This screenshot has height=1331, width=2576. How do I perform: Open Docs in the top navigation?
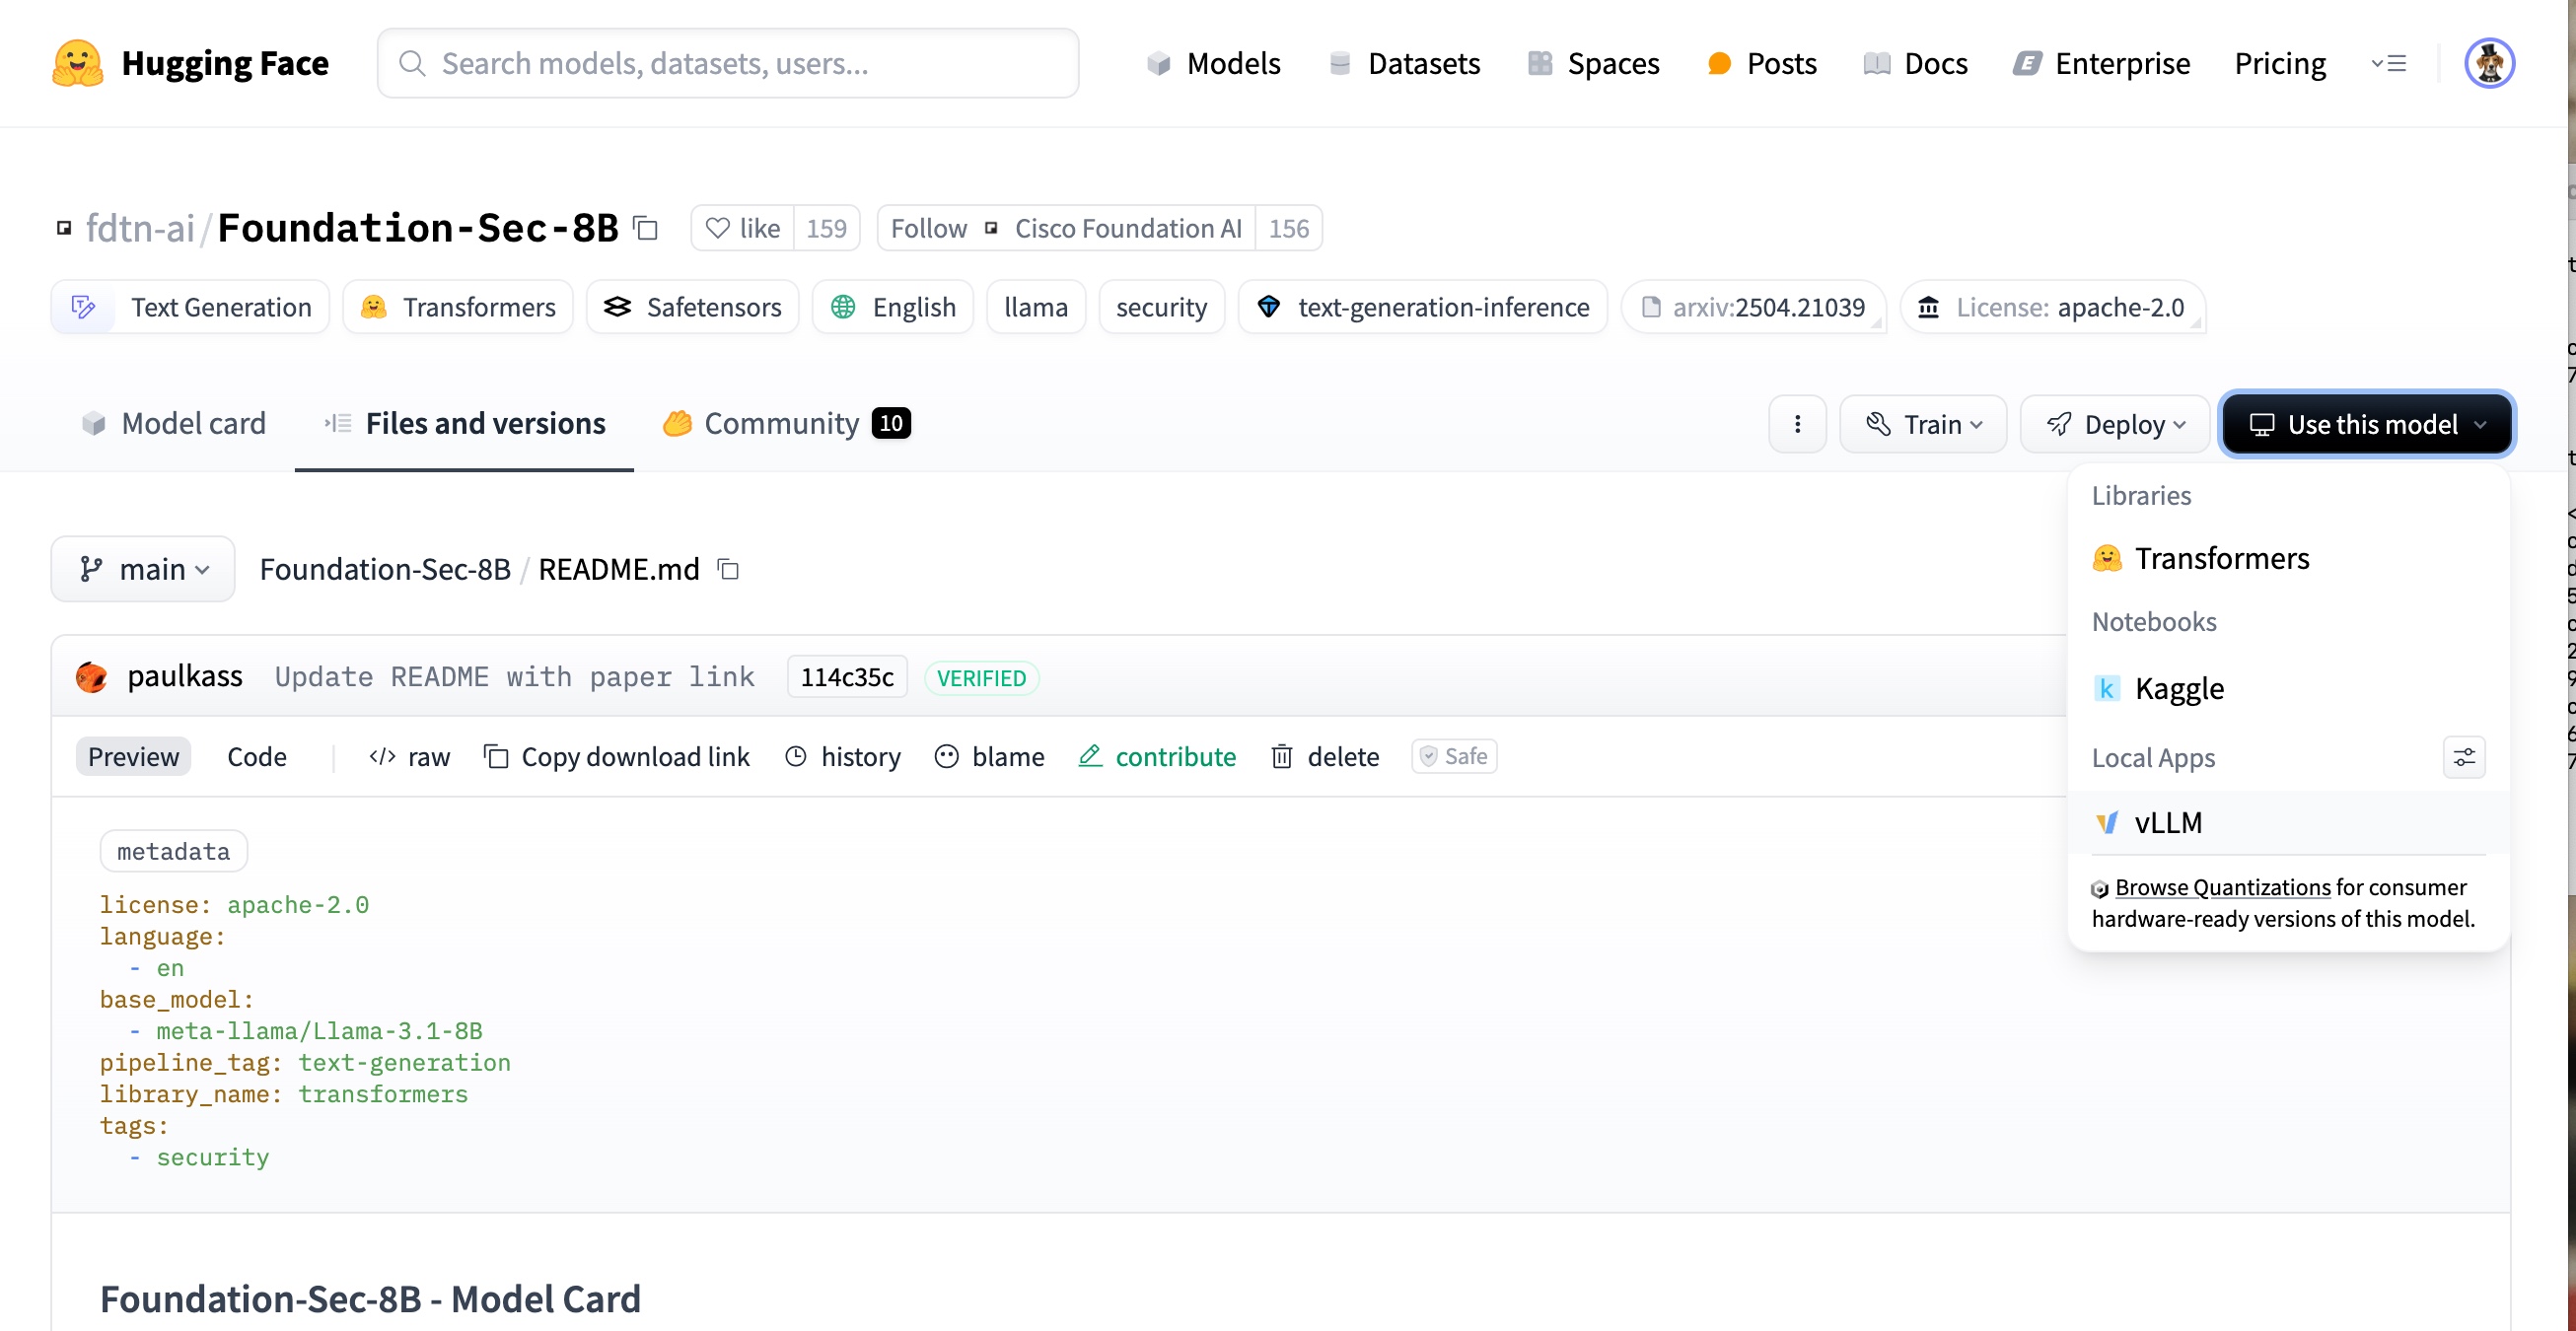coord(1915,63)
